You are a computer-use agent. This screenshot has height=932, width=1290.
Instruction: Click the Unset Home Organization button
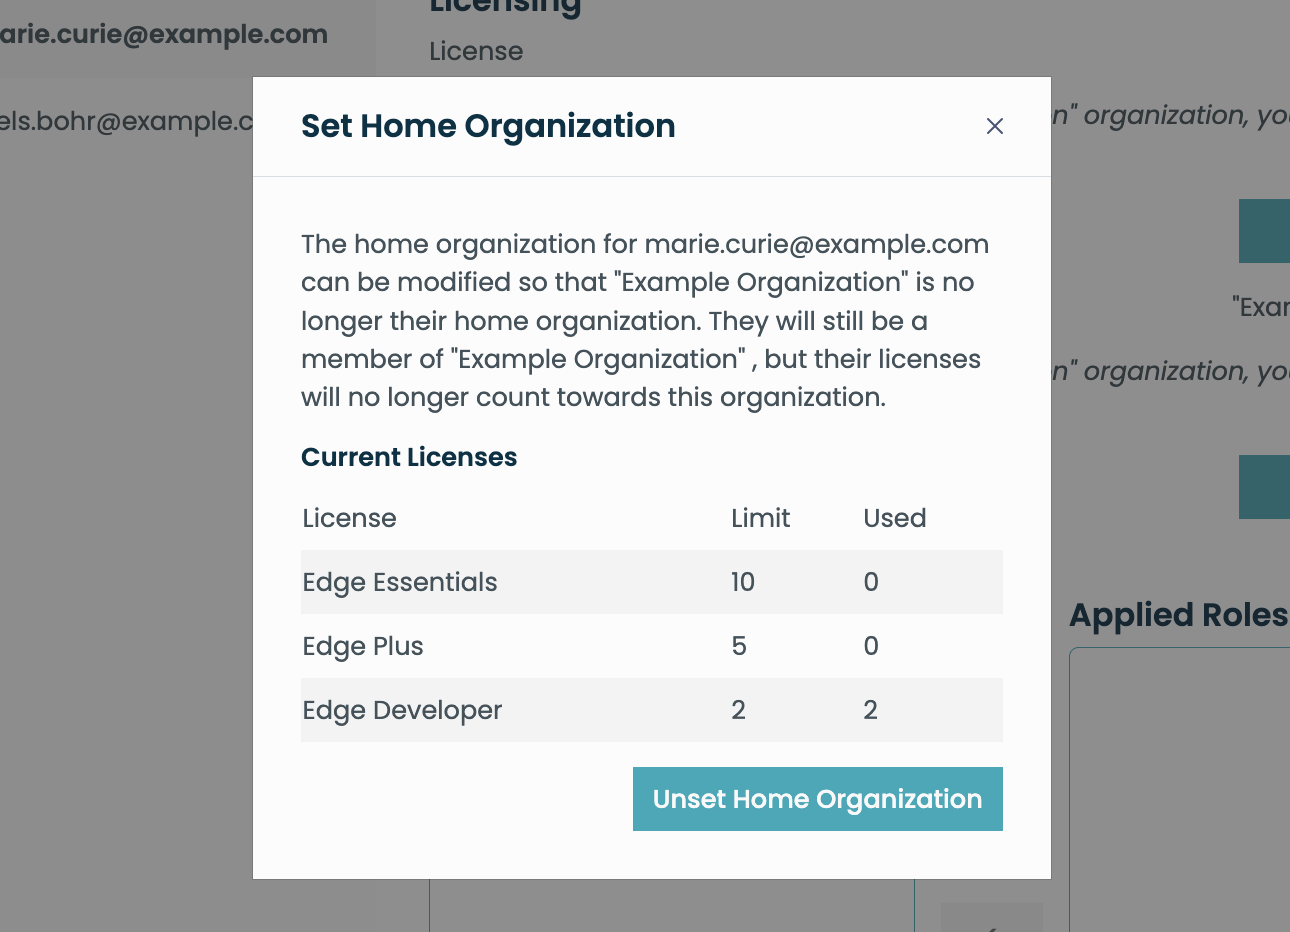817,799
